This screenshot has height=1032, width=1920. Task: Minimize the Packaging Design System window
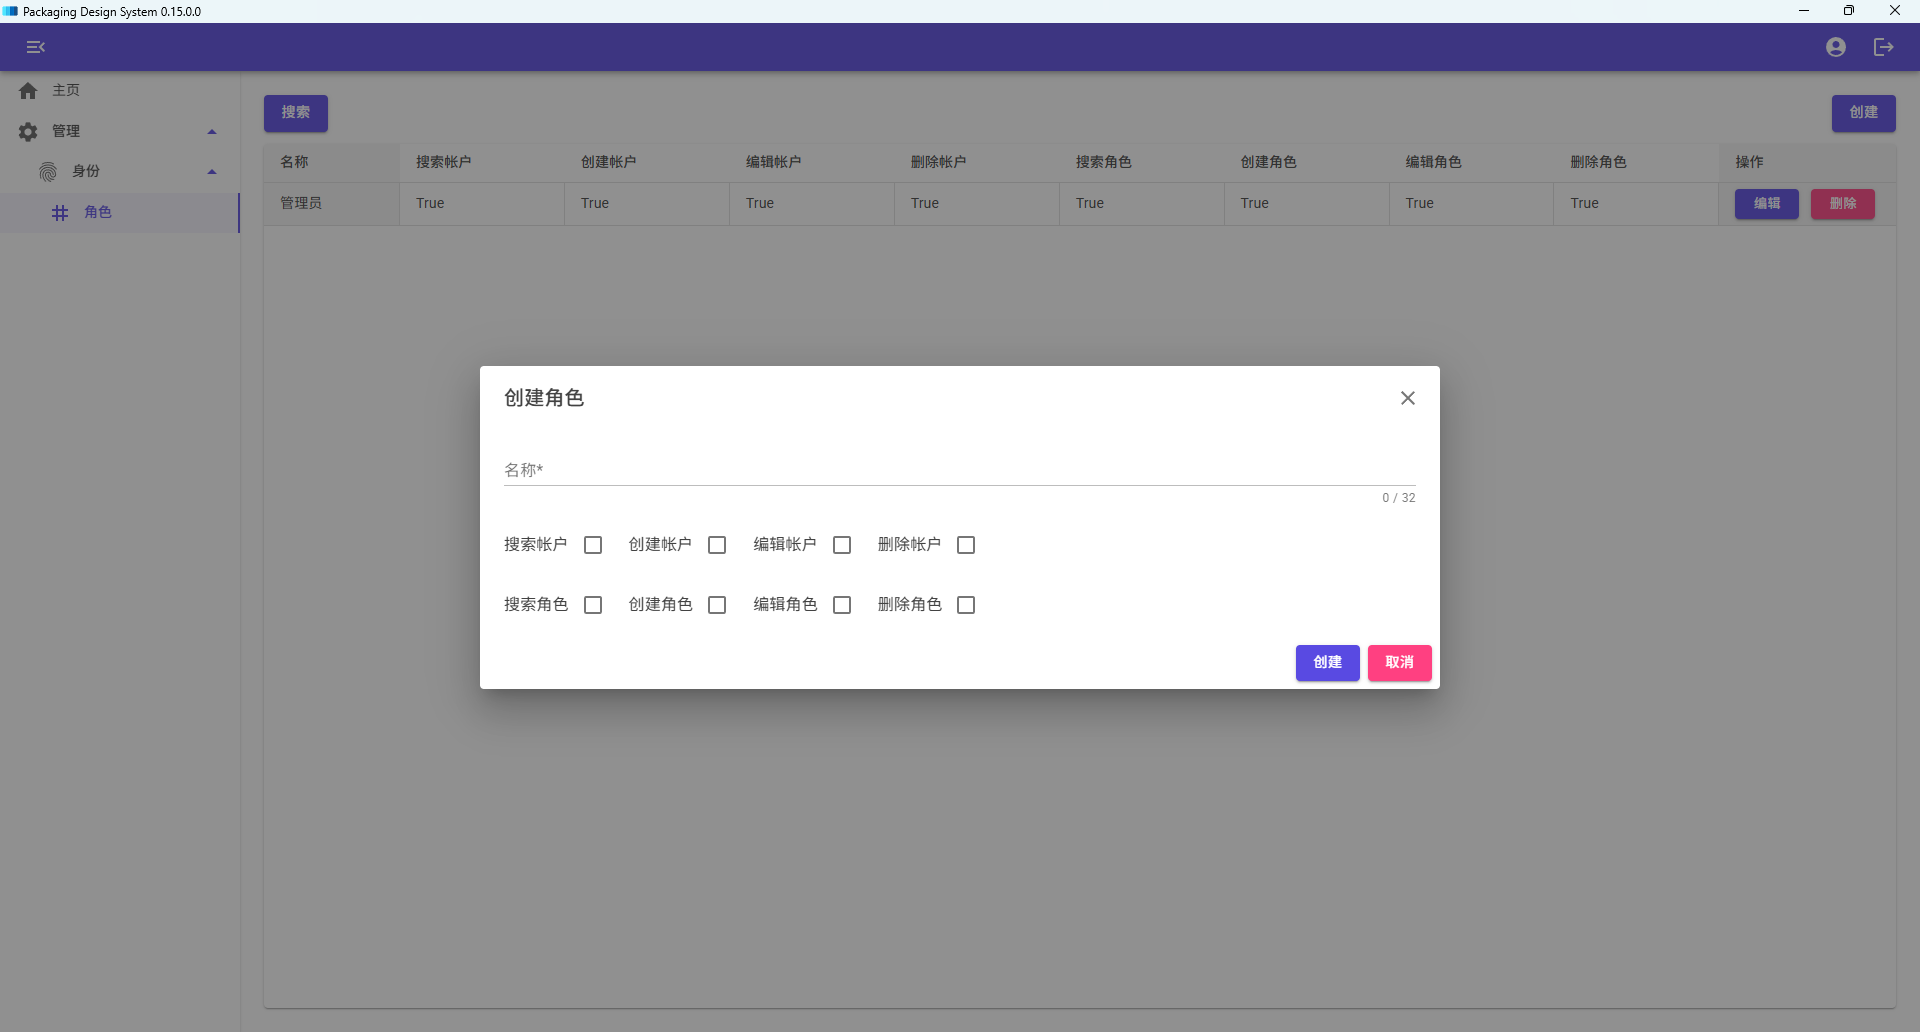point(1804,11)
